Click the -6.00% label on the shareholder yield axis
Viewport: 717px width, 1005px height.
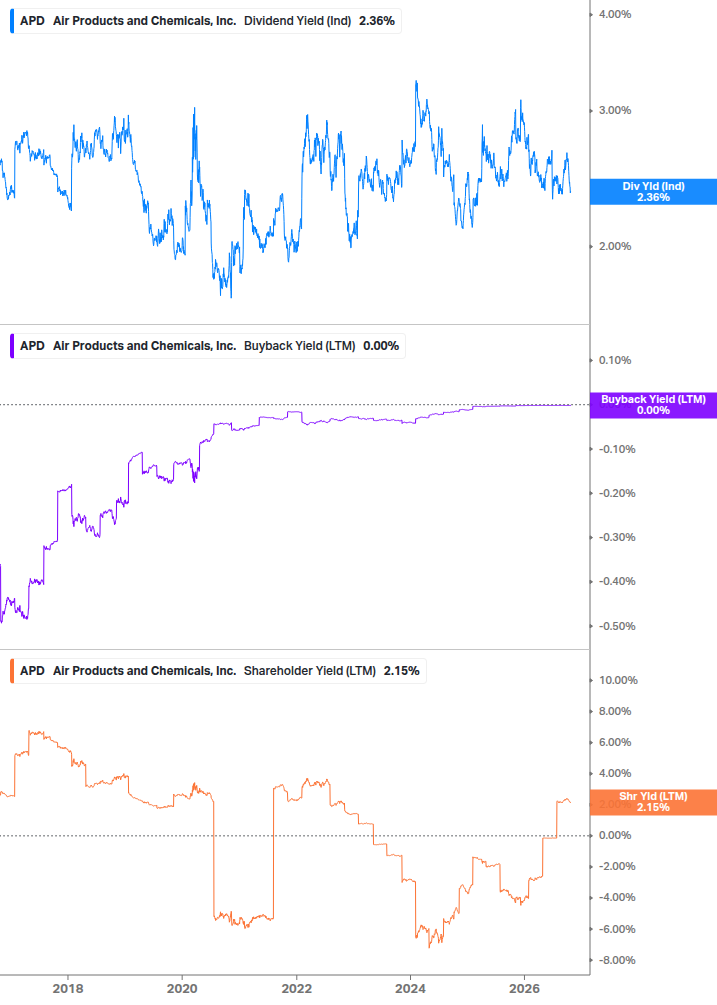point(617,929)
